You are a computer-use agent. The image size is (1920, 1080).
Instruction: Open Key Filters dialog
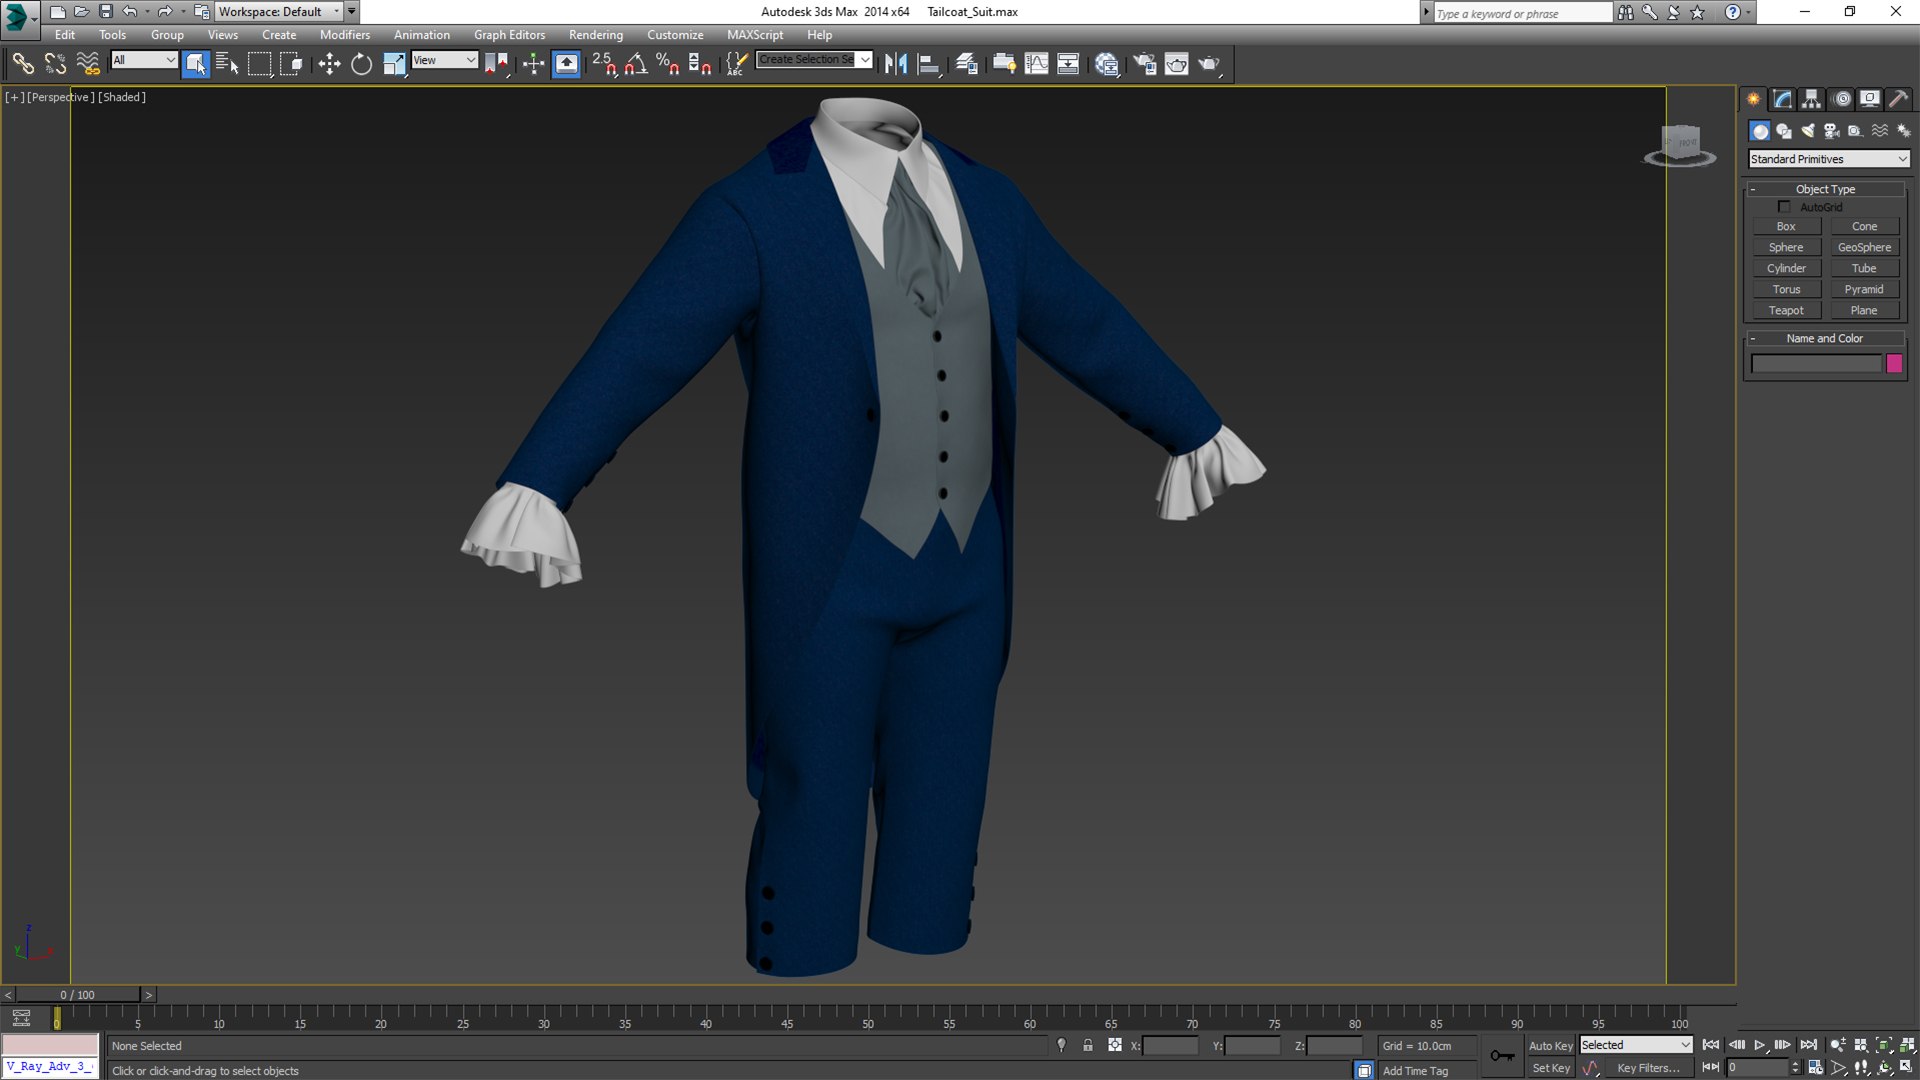[x=1648, y=1068]
